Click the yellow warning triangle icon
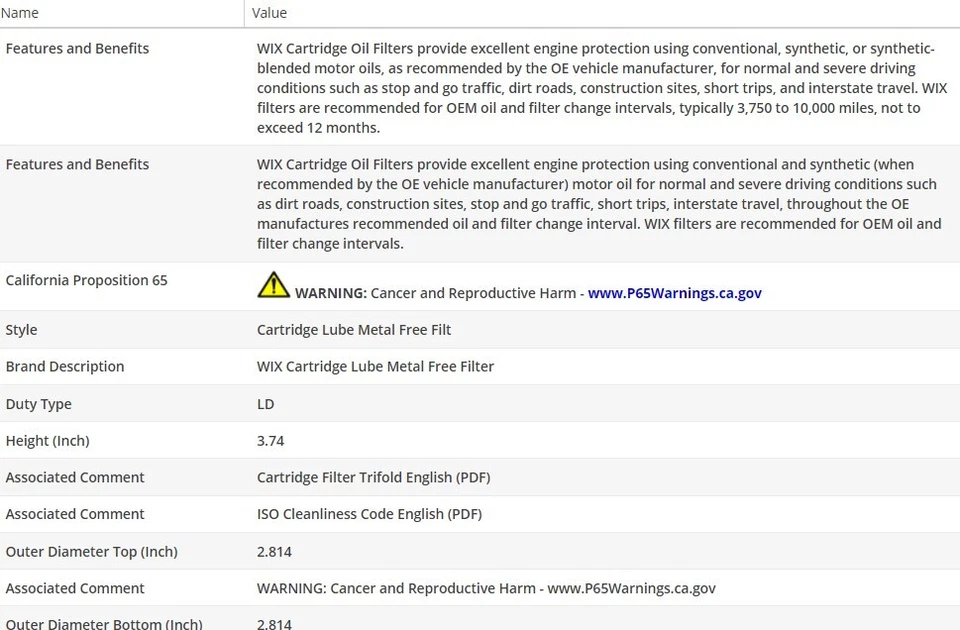This screenshot has height=630, width=960. coord(273,285)
